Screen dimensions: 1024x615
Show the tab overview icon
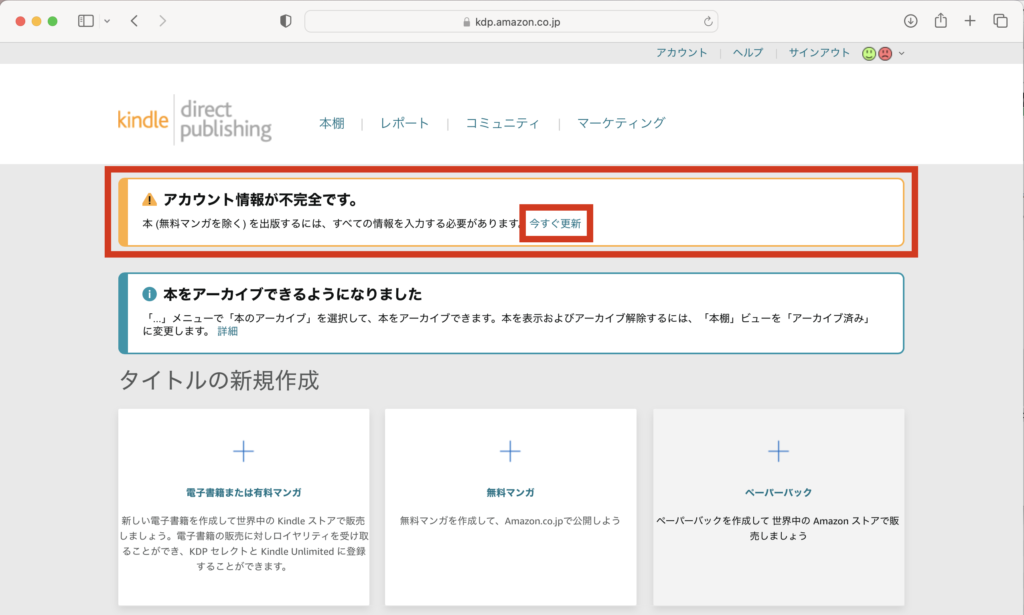click(999, 21)
